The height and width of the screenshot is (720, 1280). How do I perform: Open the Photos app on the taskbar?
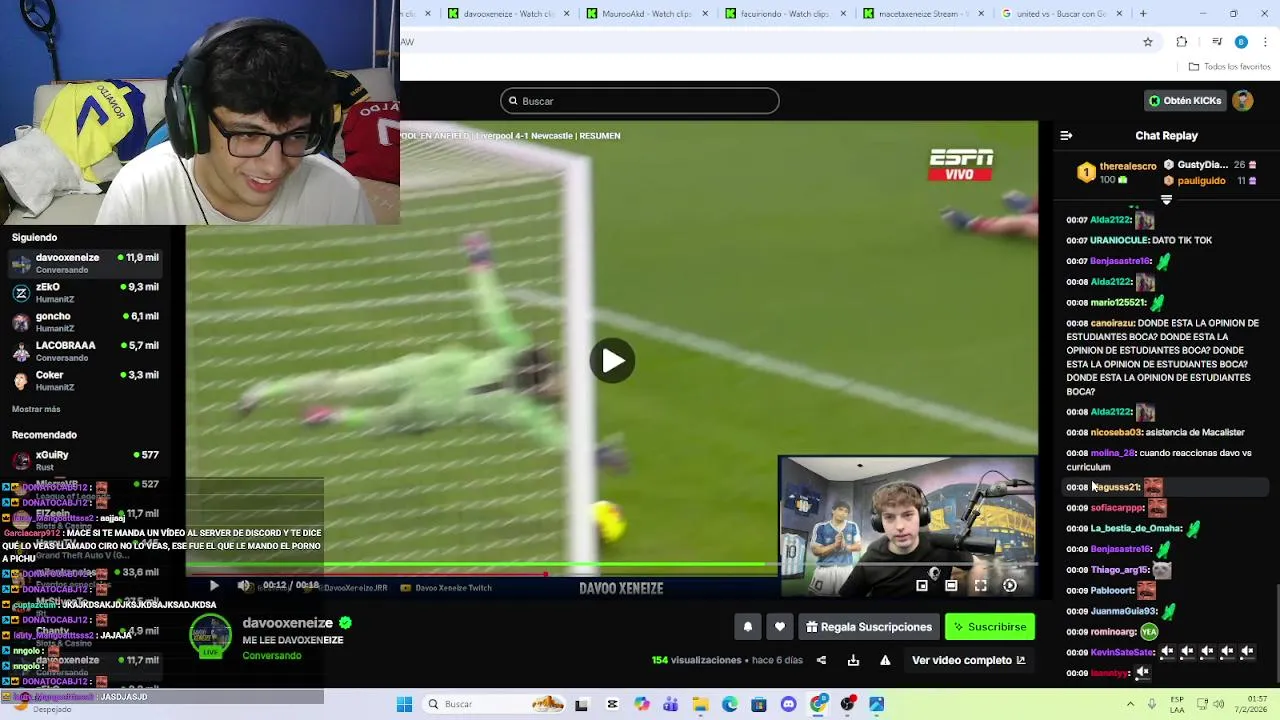pos(877,704)
